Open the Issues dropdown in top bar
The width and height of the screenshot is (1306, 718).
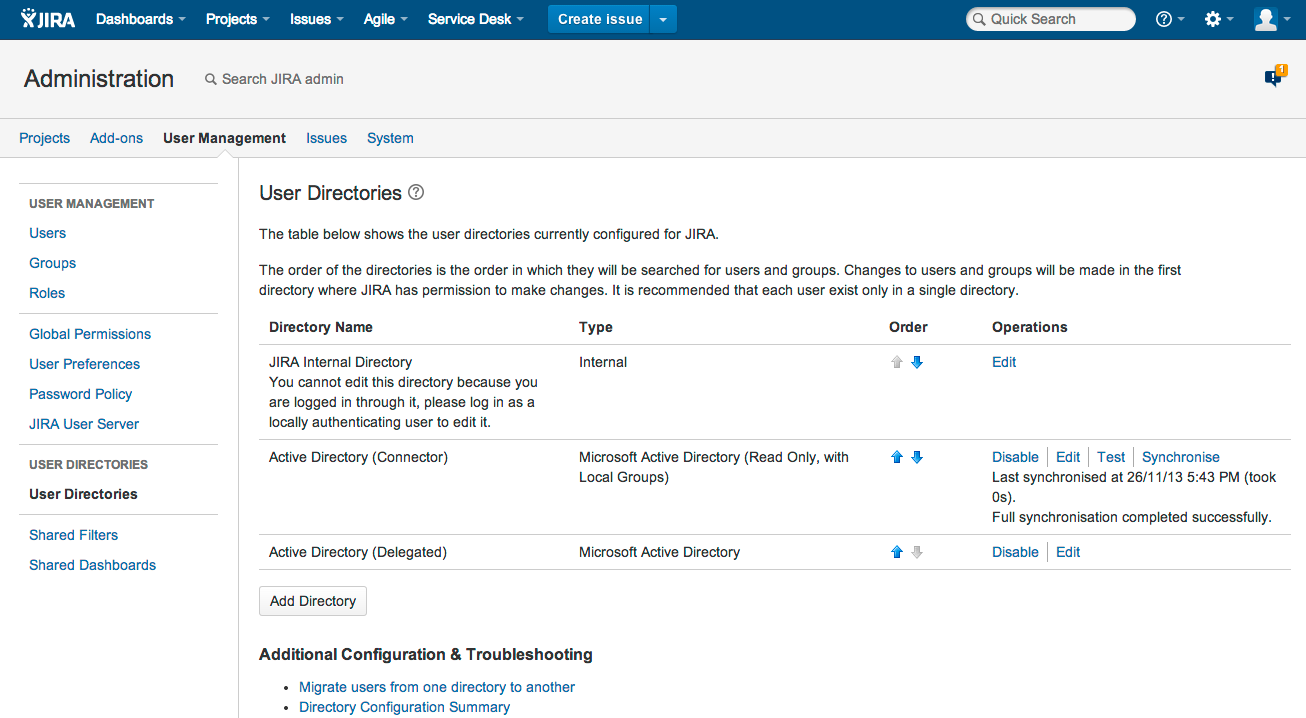pos(317,19)
